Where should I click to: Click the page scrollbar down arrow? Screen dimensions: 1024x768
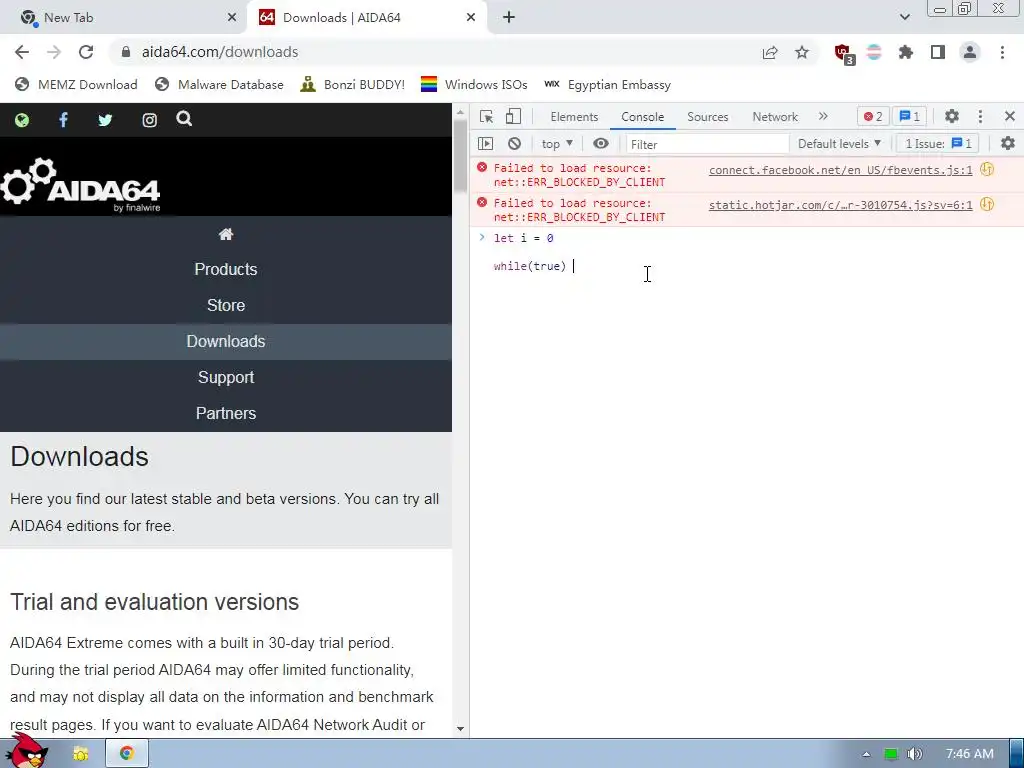click(x=460, y=729)
